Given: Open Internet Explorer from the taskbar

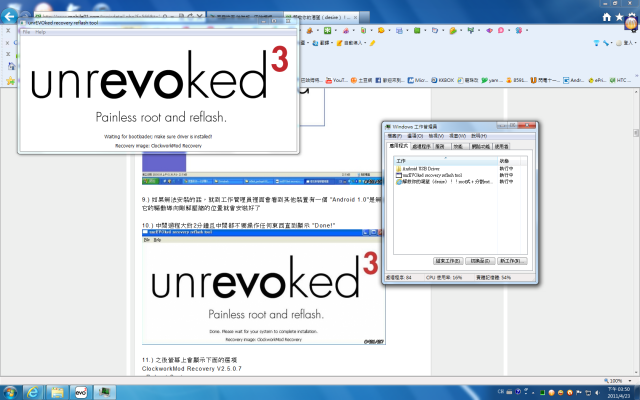Looking at the screenshot, I should [x=33, y=392].
